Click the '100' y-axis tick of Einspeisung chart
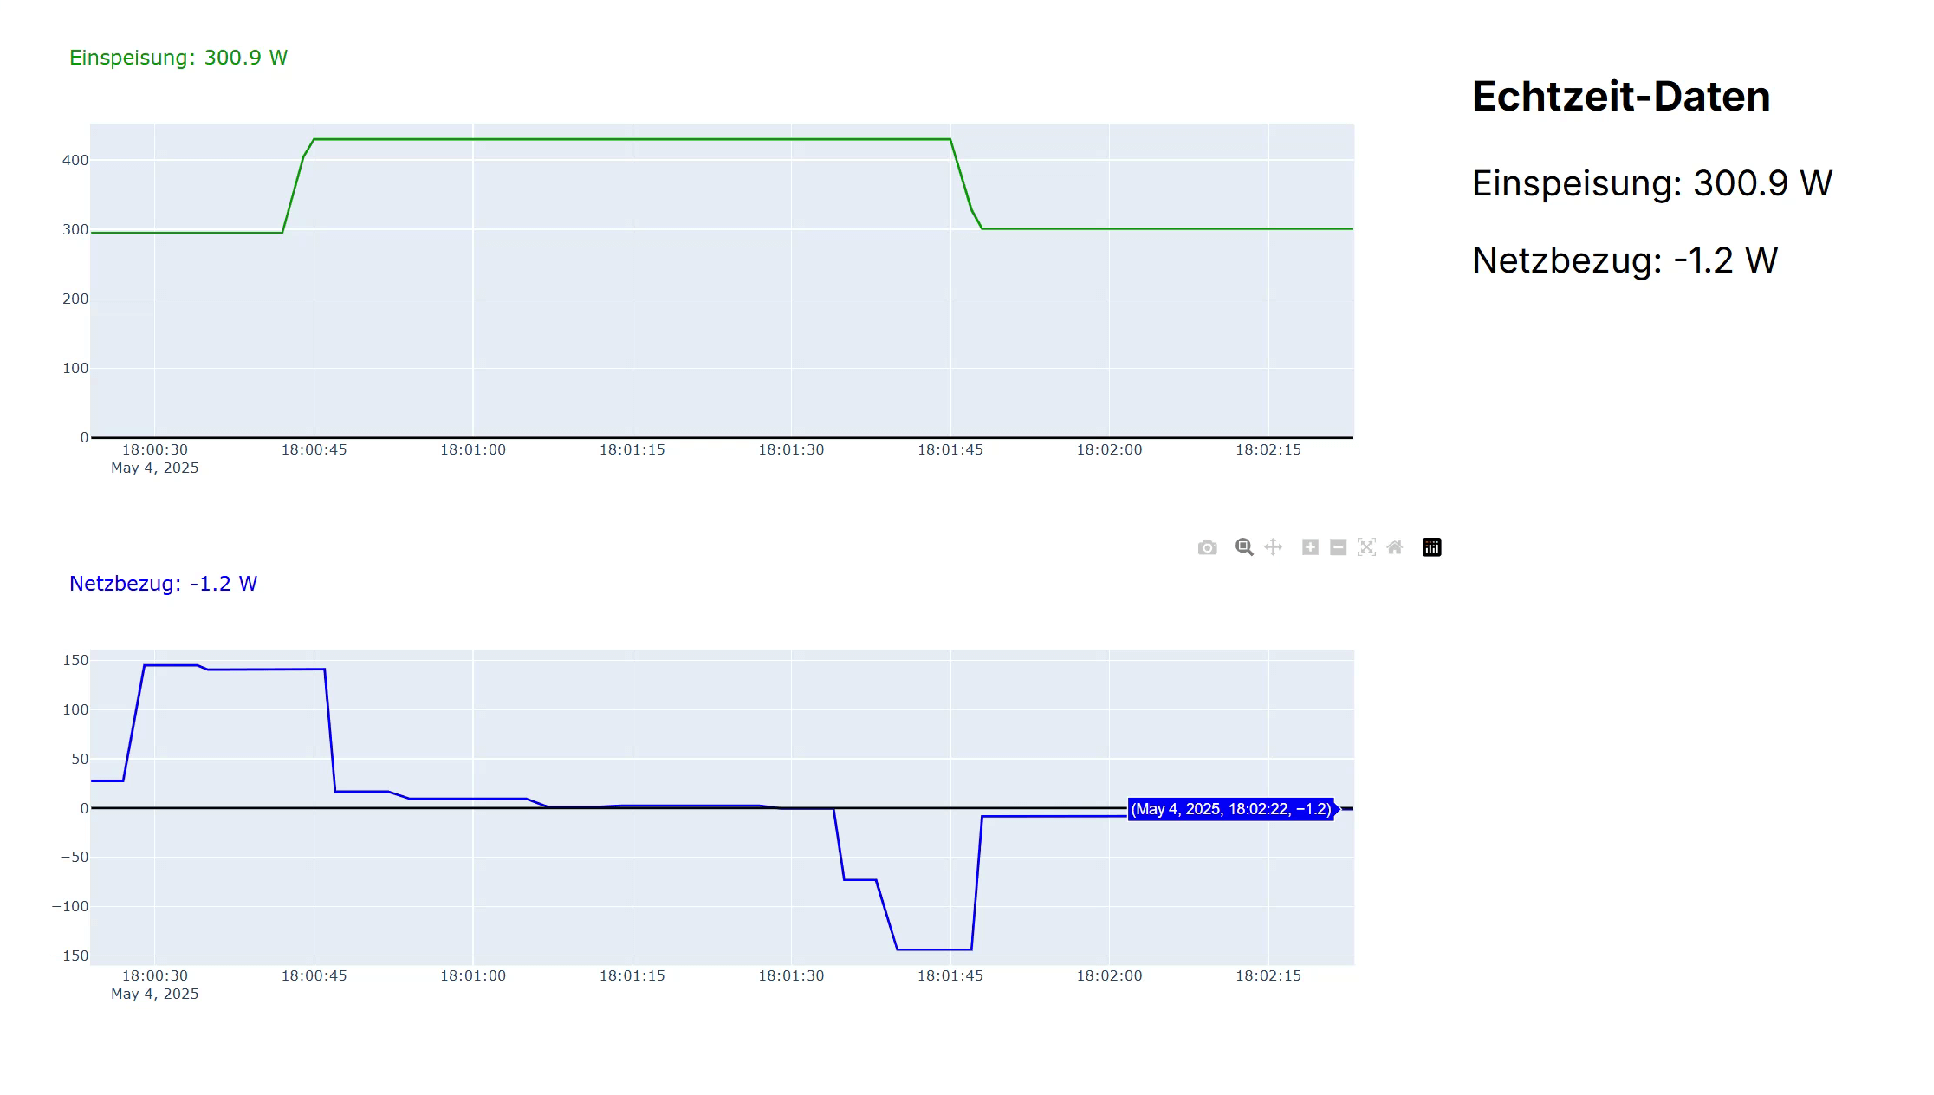The height and width of the screenshot is (1095, 1934). pyautogui.click(x=75, y=368)
